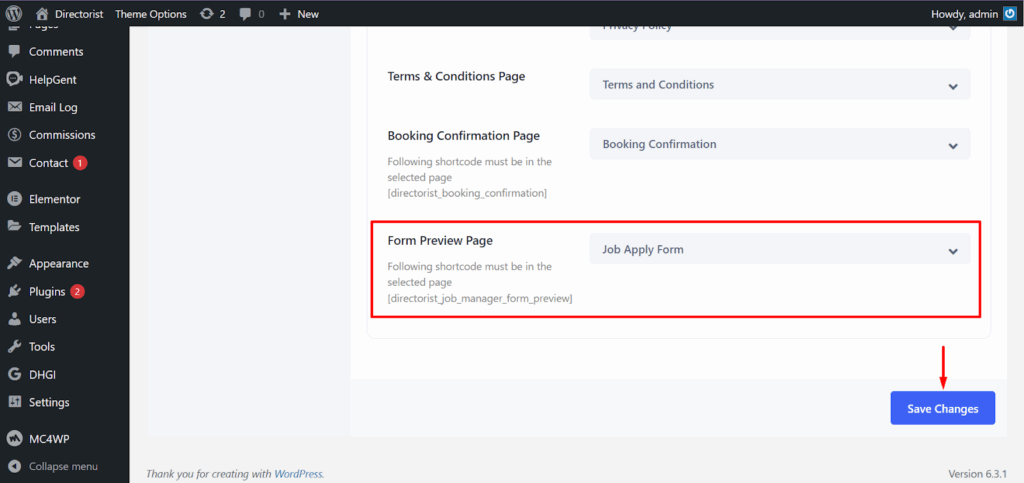1024x483 pixels.
Task: Click the New content plus icon
Action: (285, 14)
